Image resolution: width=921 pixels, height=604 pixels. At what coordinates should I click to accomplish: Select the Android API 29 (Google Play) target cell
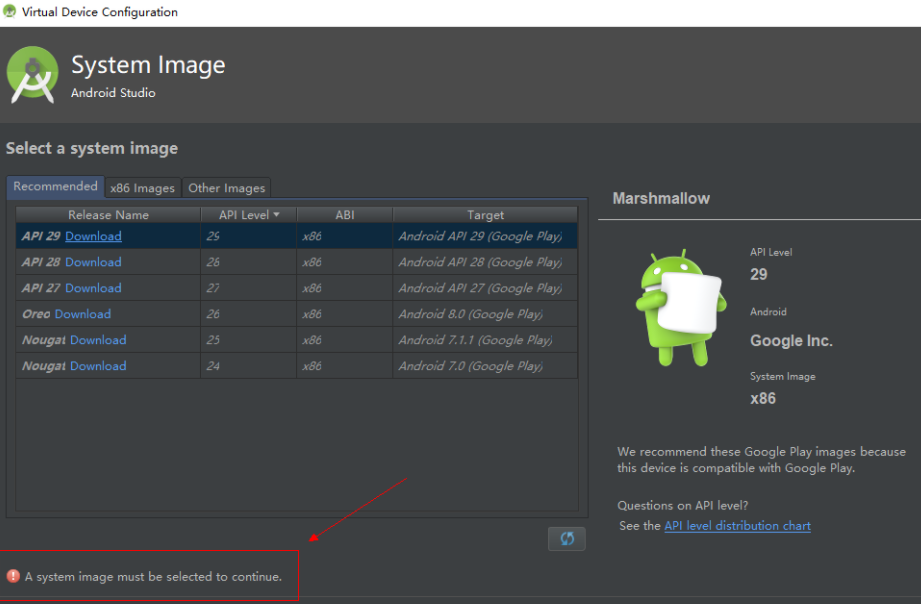coord(485,236)
